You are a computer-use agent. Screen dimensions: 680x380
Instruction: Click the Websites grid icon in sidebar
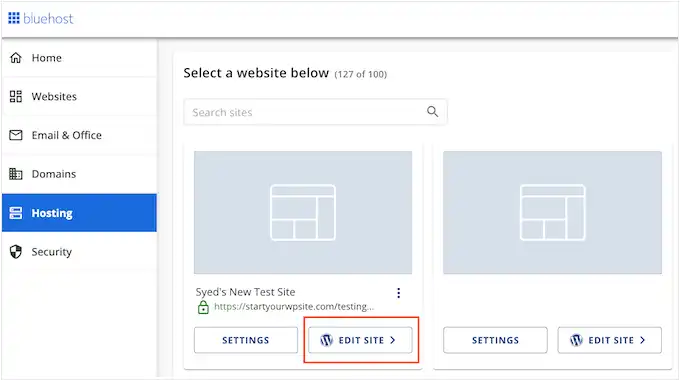[16, 96]
